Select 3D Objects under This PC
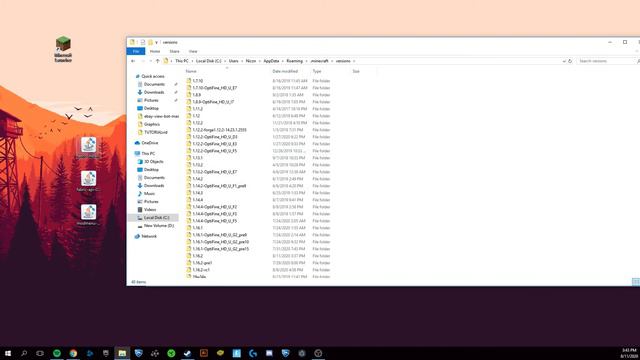640x360 pixels. 153,162
